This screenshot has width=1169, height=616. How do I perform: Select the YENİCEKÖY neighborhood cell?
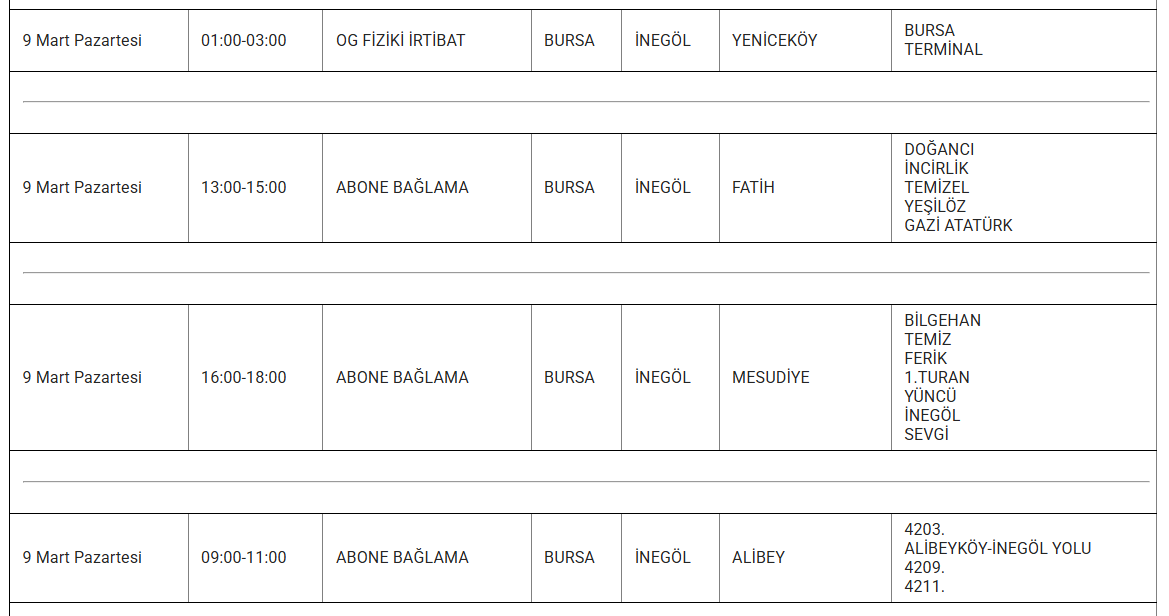(x=774, y=41)
